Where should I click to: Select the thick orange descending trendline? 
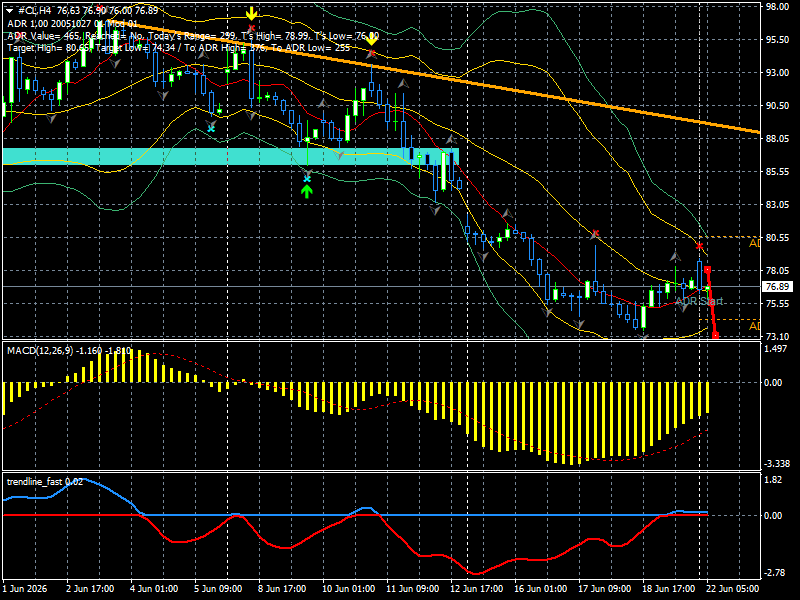tap(434, 77)
